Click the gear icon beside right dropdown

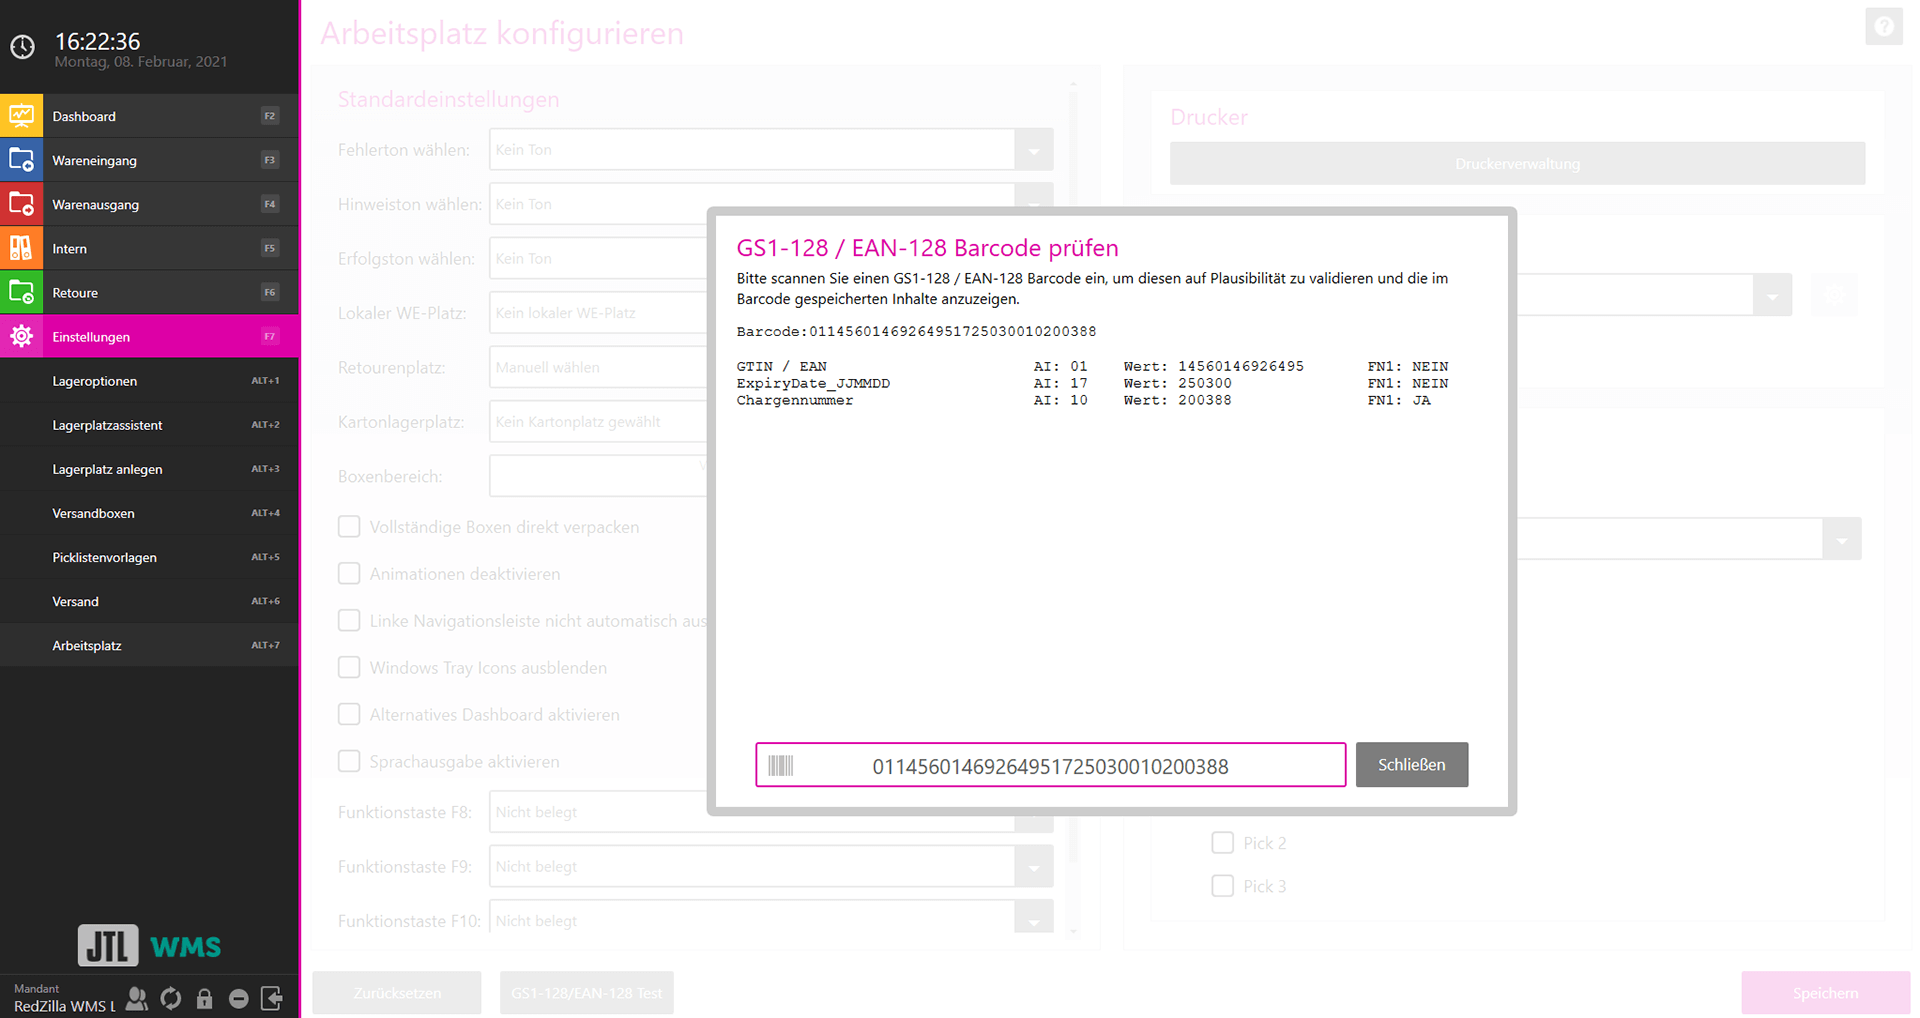coord(1835,295)
